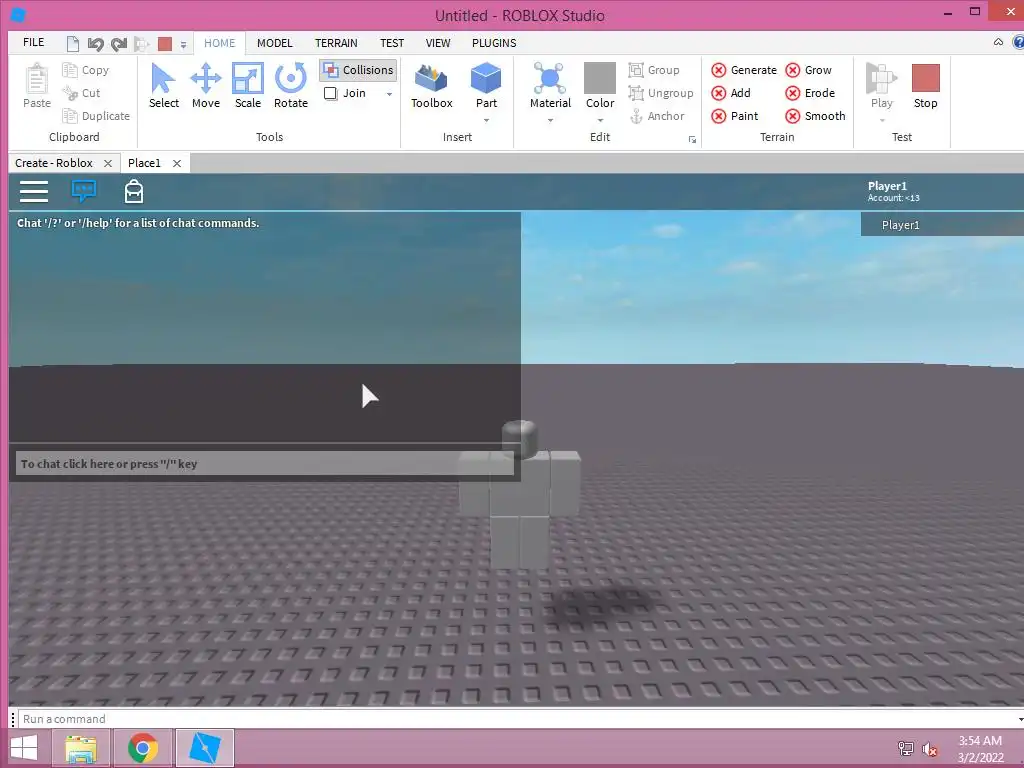Toggle Anchor on selection

(x=657, y=116)
